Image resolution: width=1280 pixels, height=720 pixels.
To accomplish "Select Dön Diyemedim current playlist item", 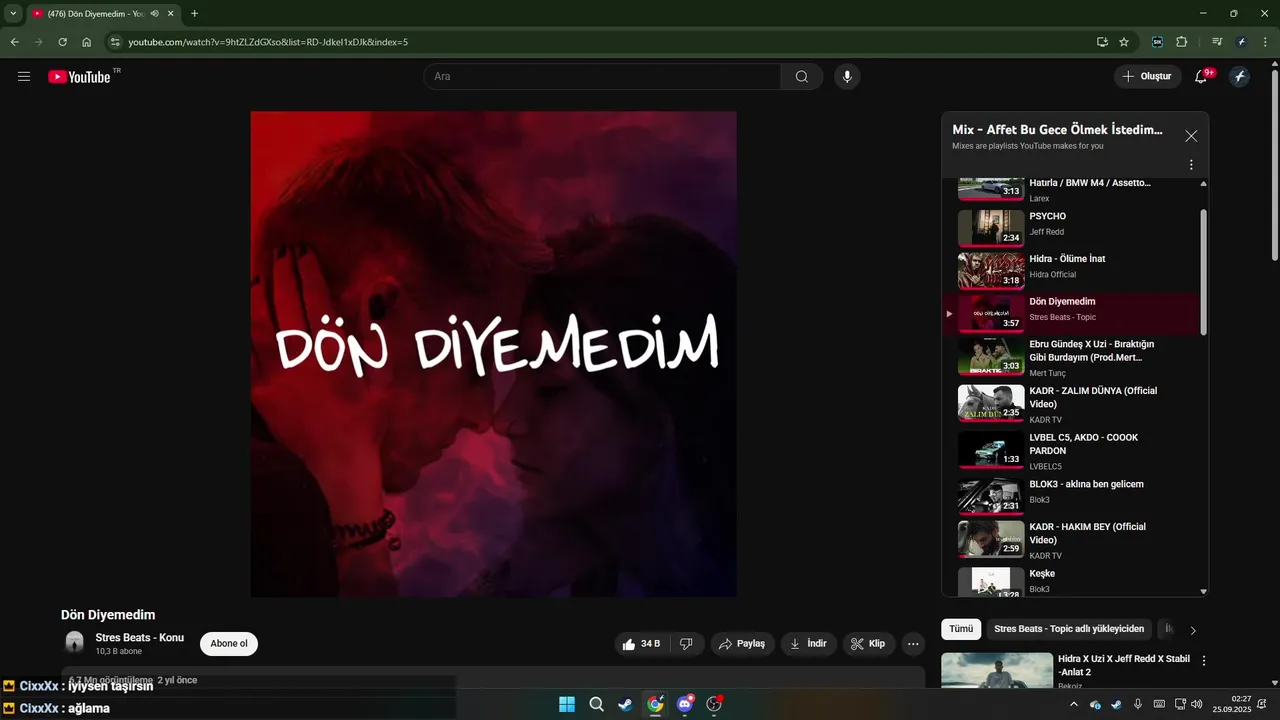I will (1070, 312).
